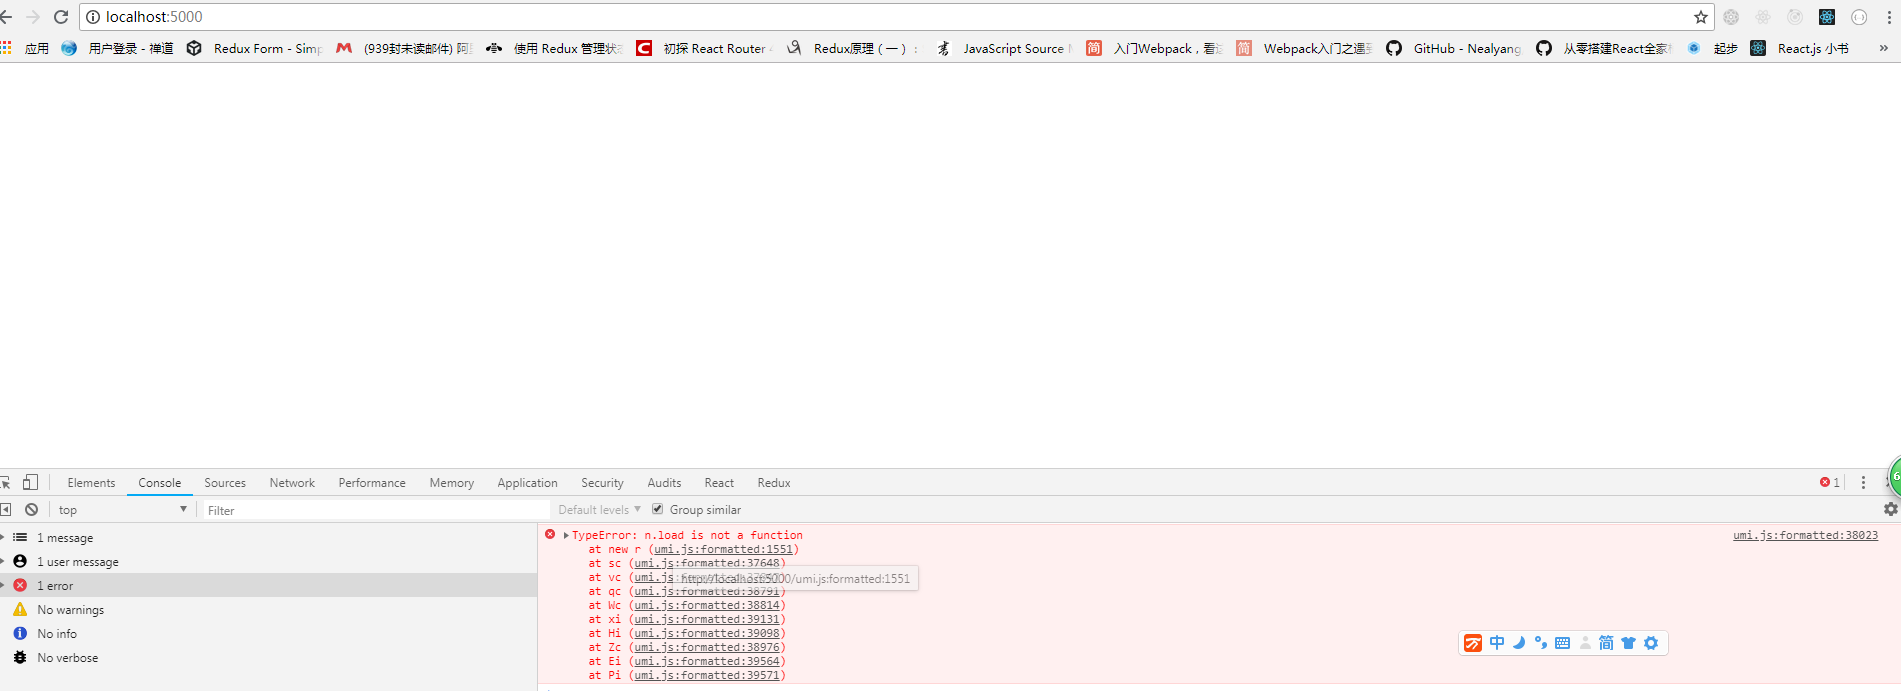This screenshot has height=691, width=1901.
Task: Open the Security tab in DevTools
Action: click(x=602, y=483)
